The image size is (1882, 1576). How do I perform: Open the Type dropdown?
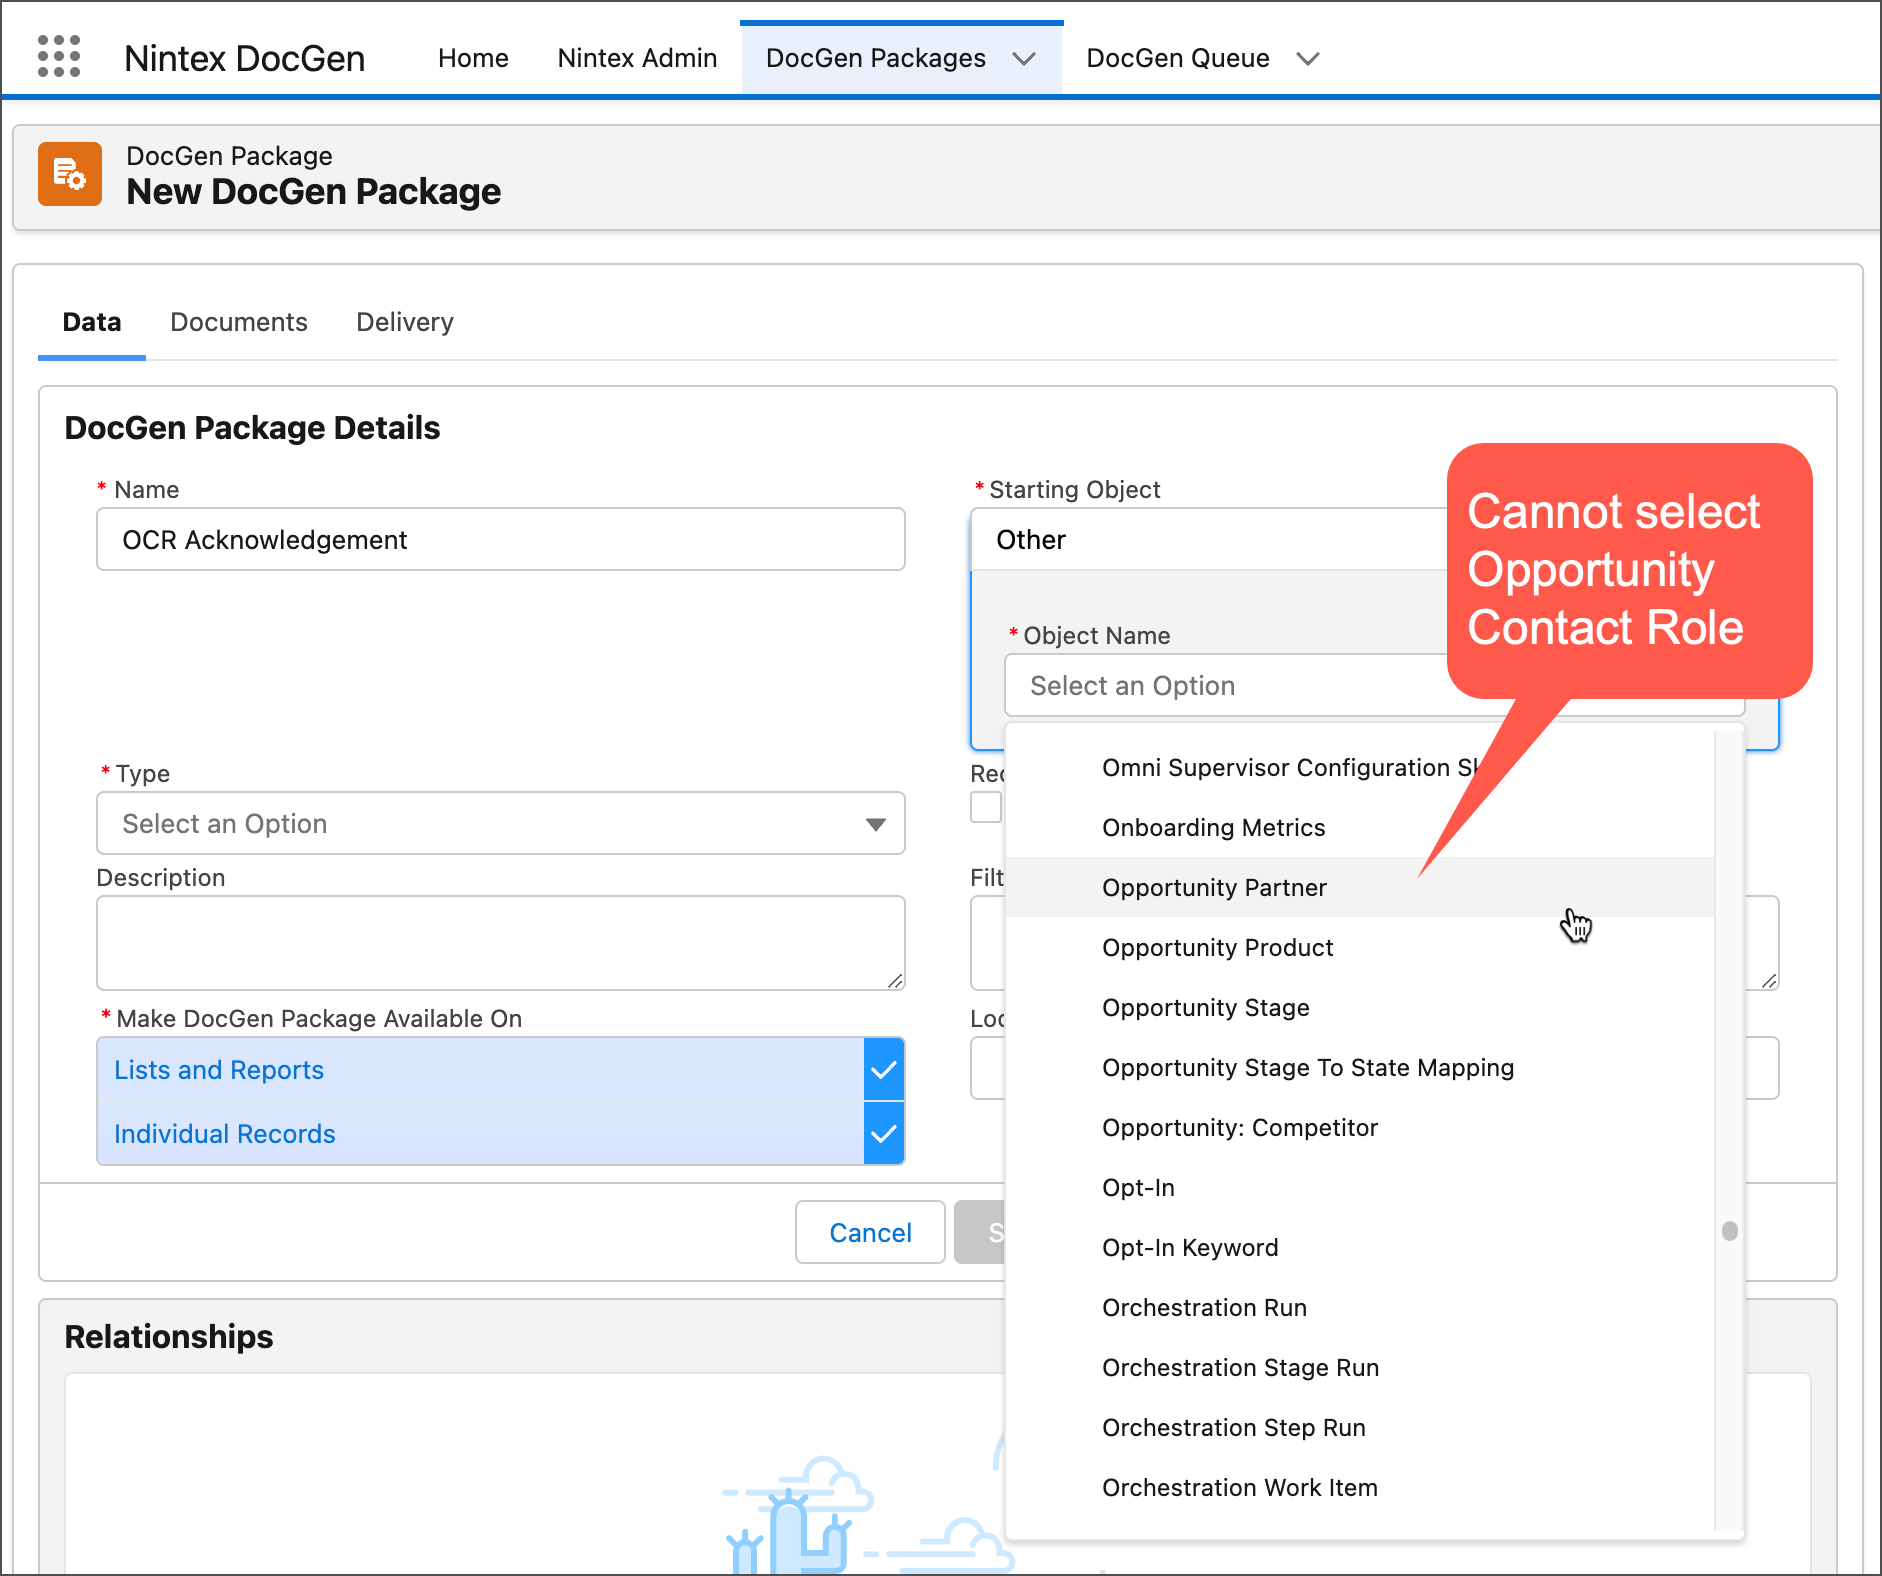click(501, 823)
